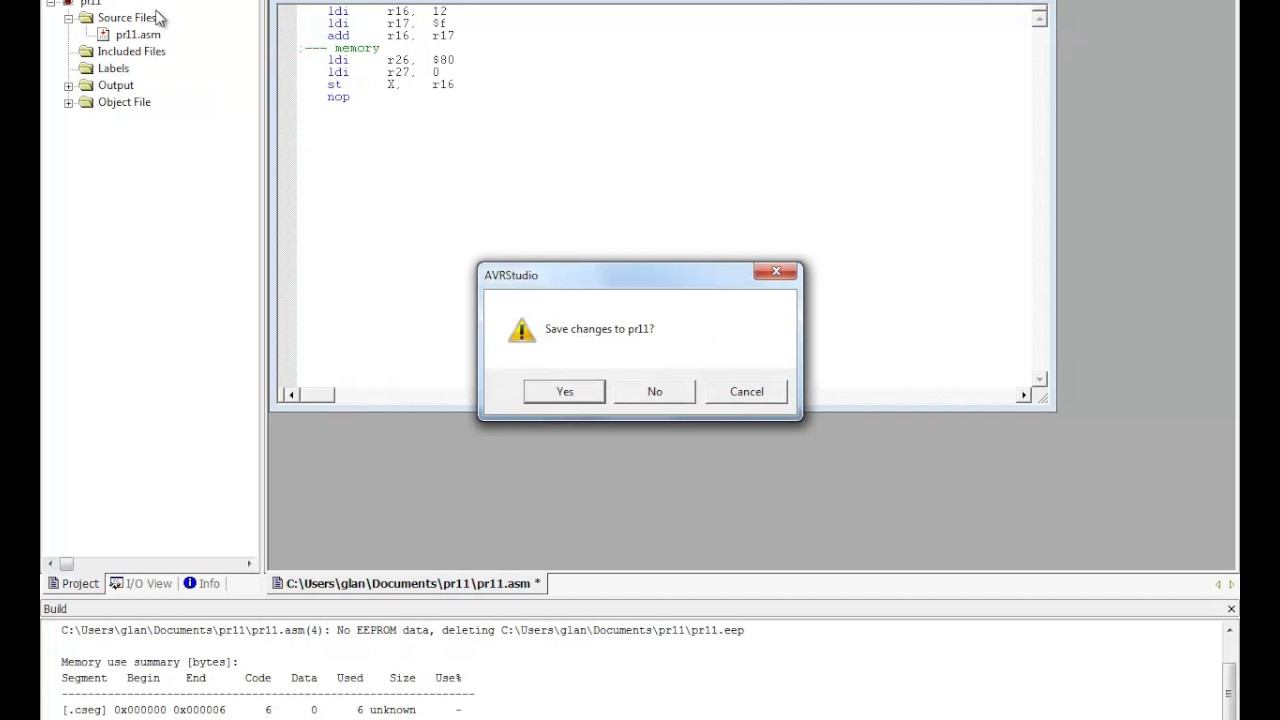Click the 'nop' instruction line in editor
This screenshot has height=720, width=1280.
click(338, 97)
